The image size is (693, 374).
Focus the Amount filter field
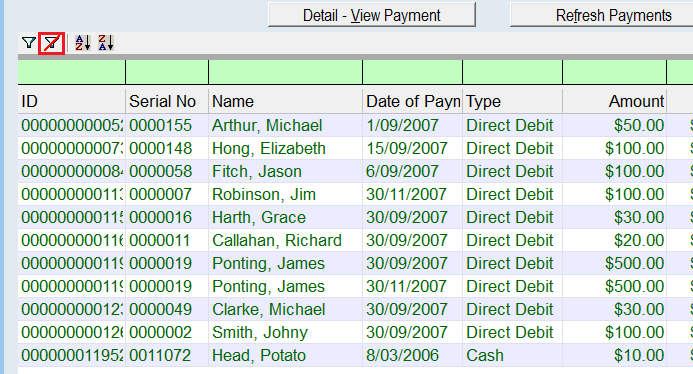coord(615,72)
